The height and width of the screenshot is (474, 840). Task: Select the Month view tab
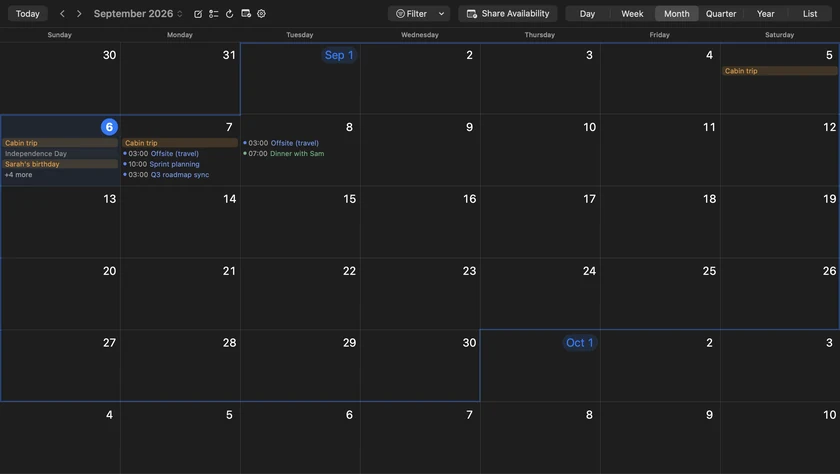coord(677,13)
